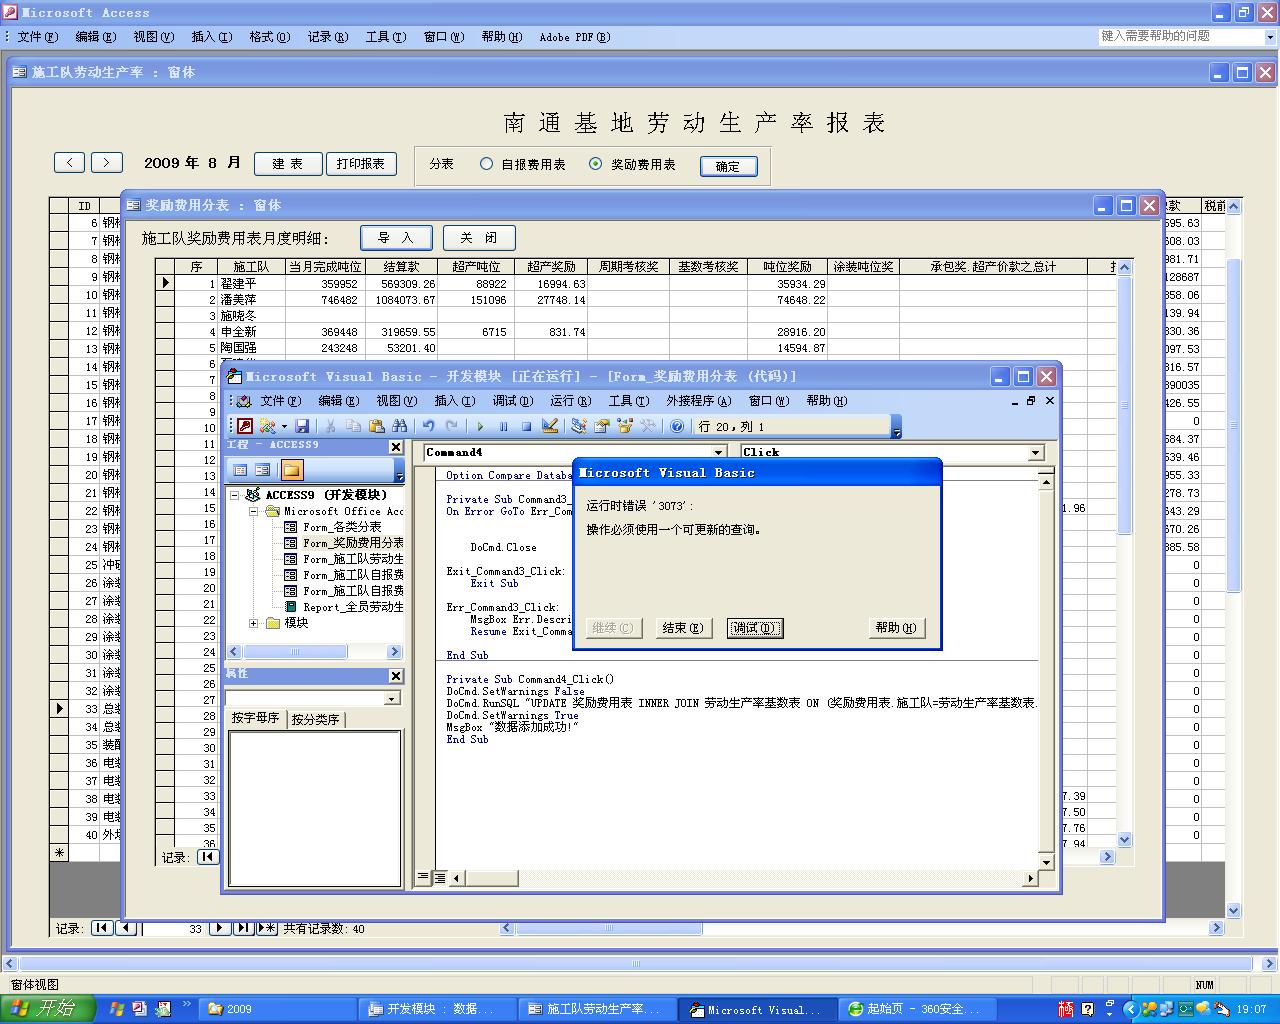Click the 帮助 button in error dialog

click(x=896, y=628)
